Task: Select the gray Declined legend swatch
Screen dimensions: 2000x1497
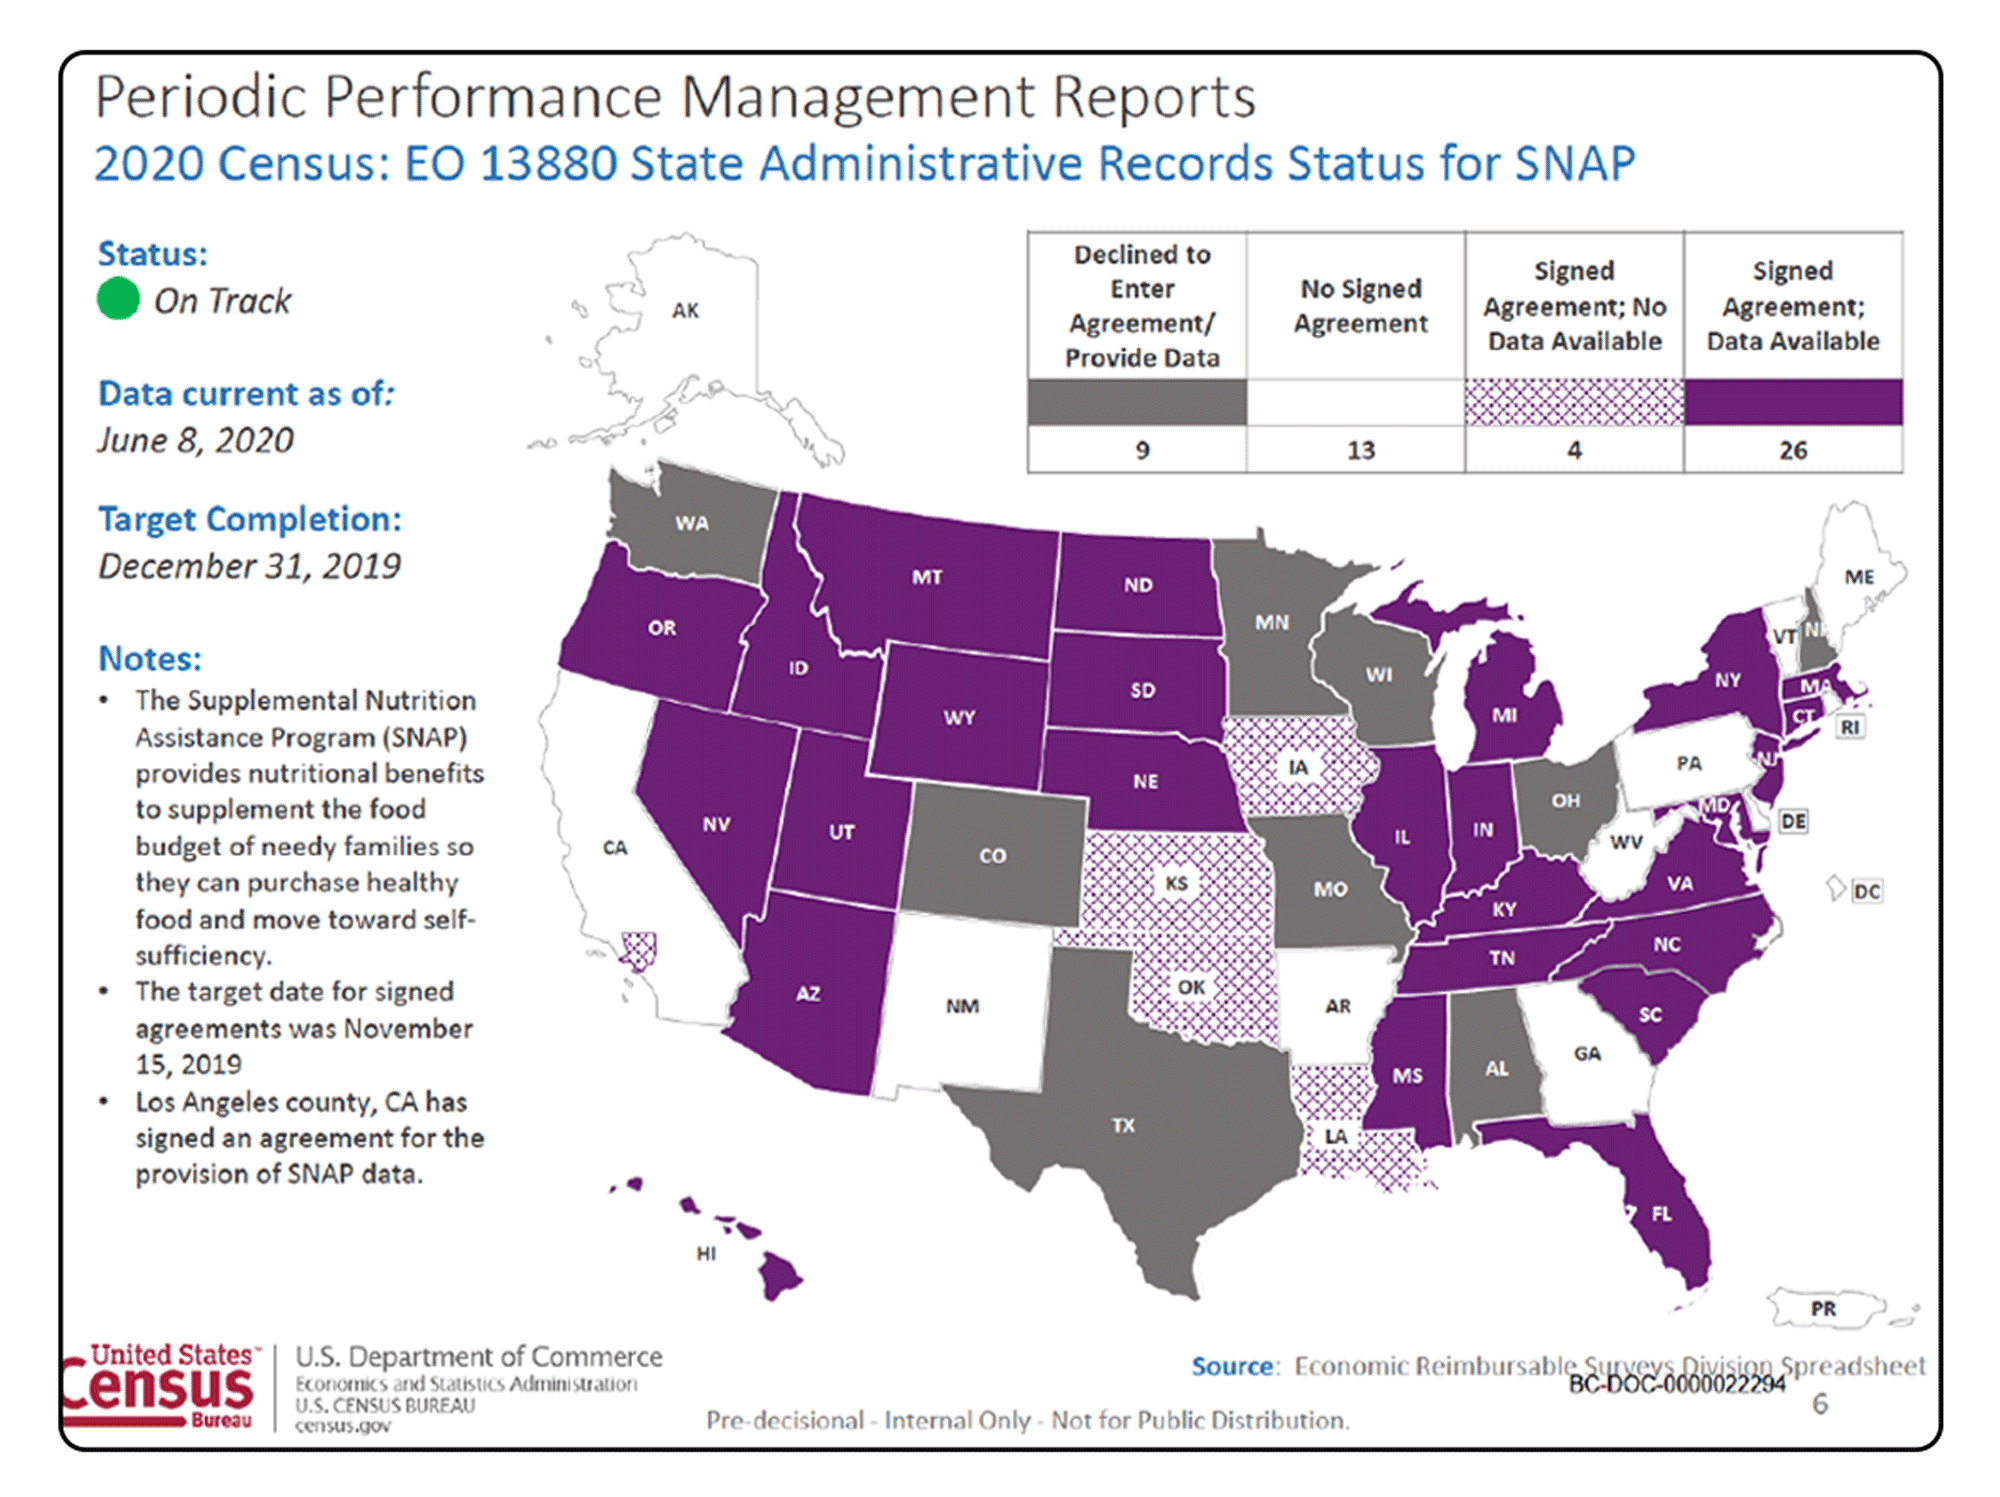Action: [1137, 402]
